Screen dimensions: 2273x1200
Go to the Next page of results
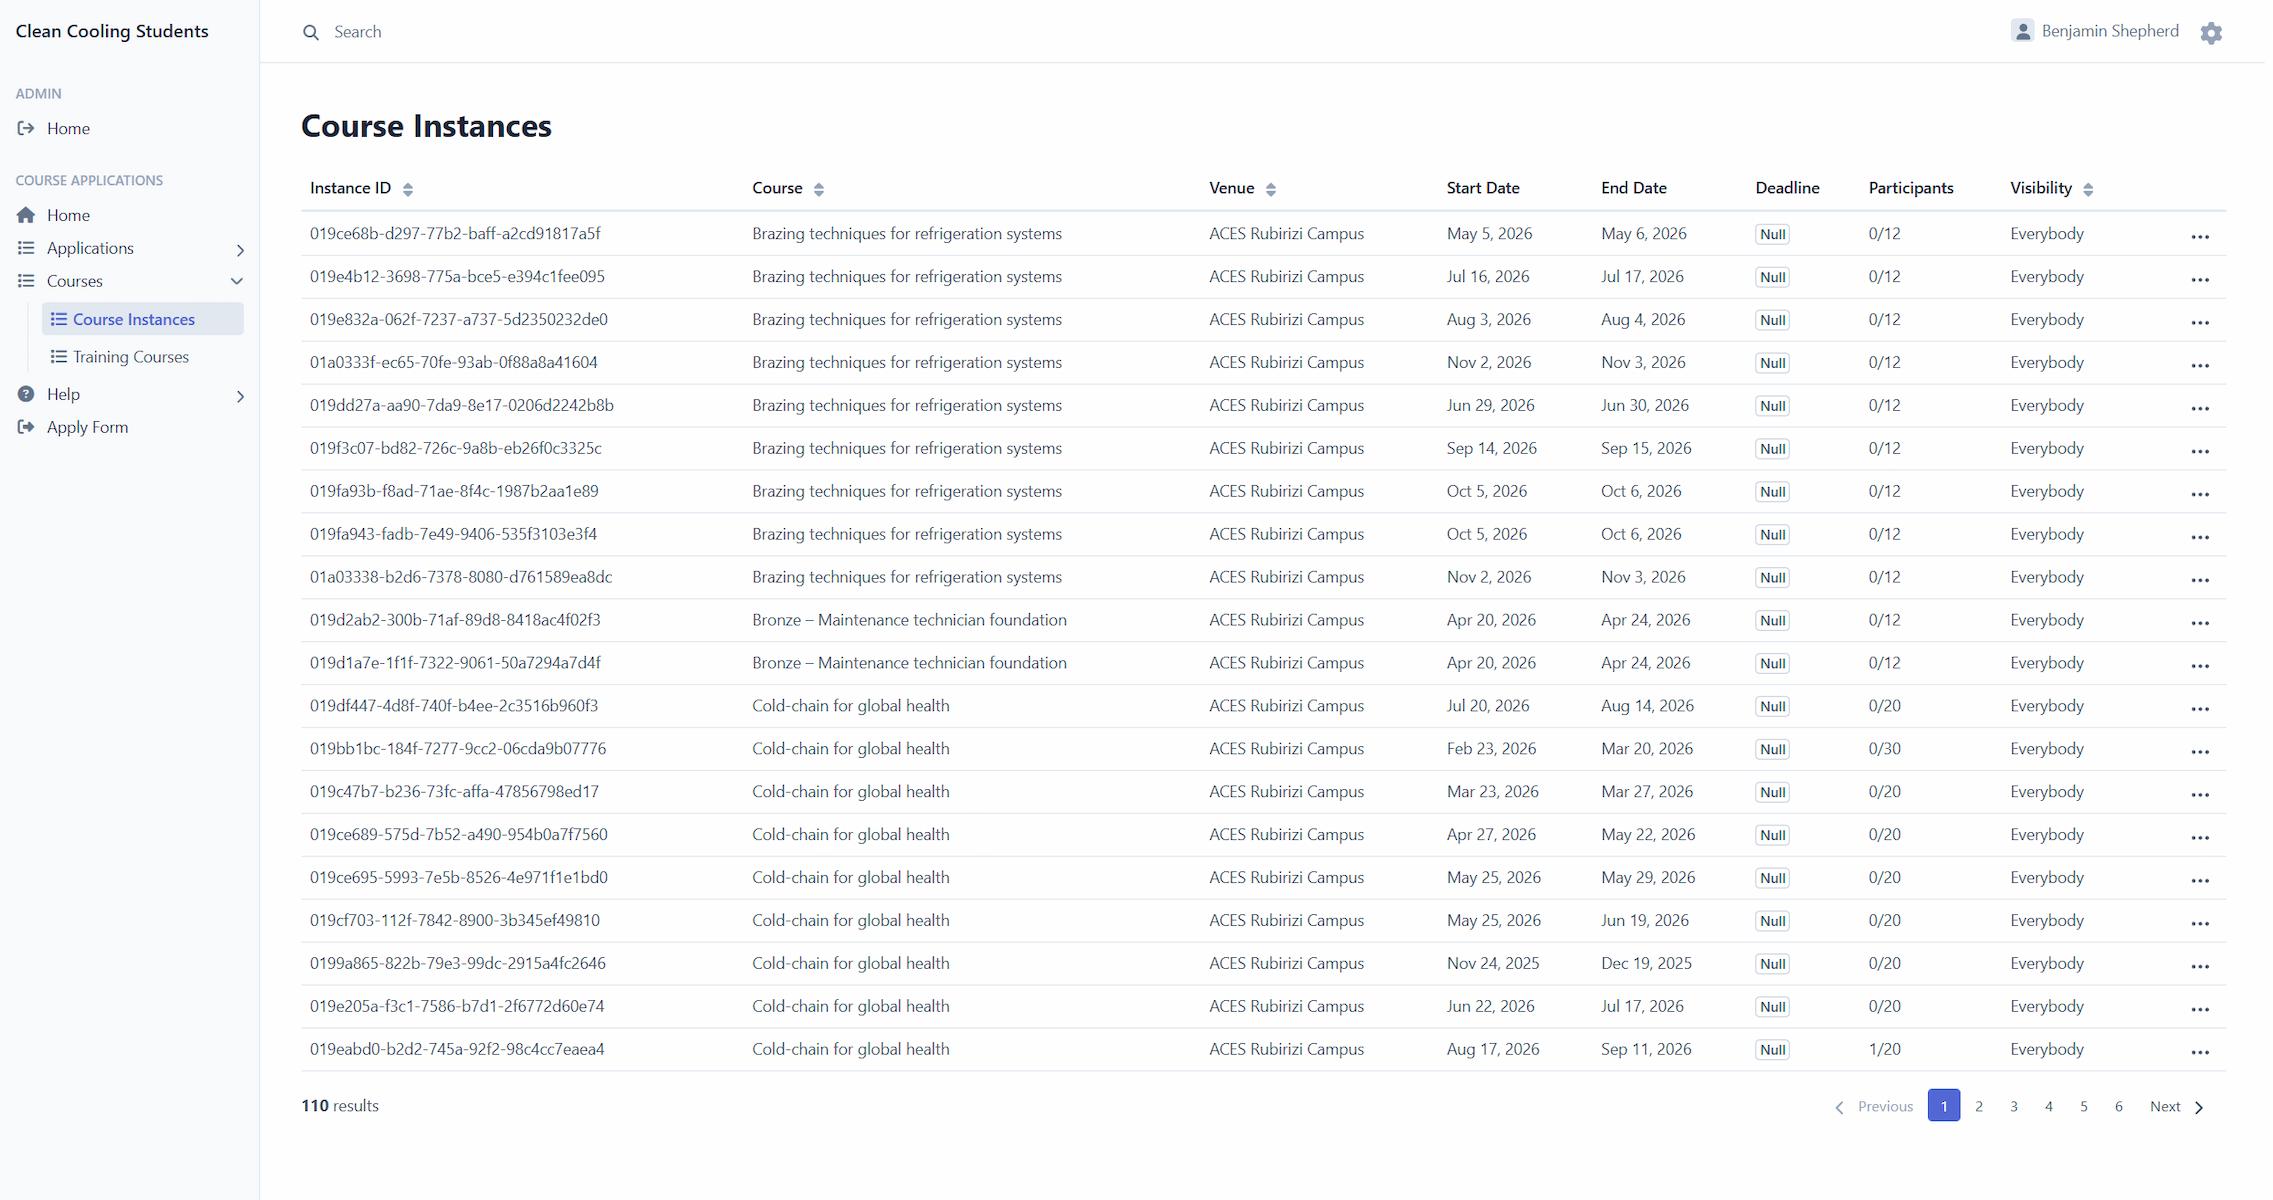click(2177, 1106)
